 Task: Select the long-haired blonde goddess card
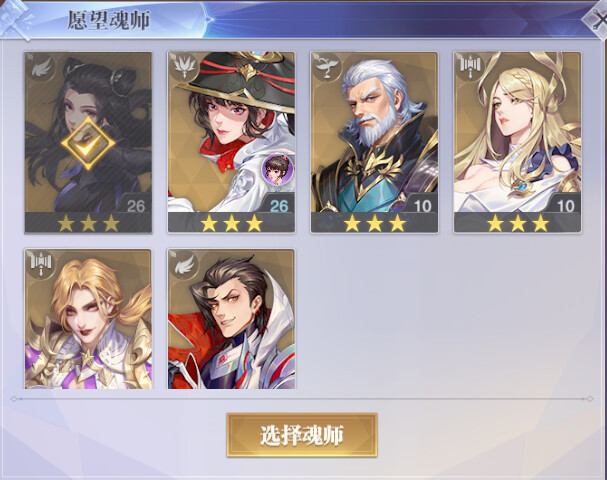[518, 142]
